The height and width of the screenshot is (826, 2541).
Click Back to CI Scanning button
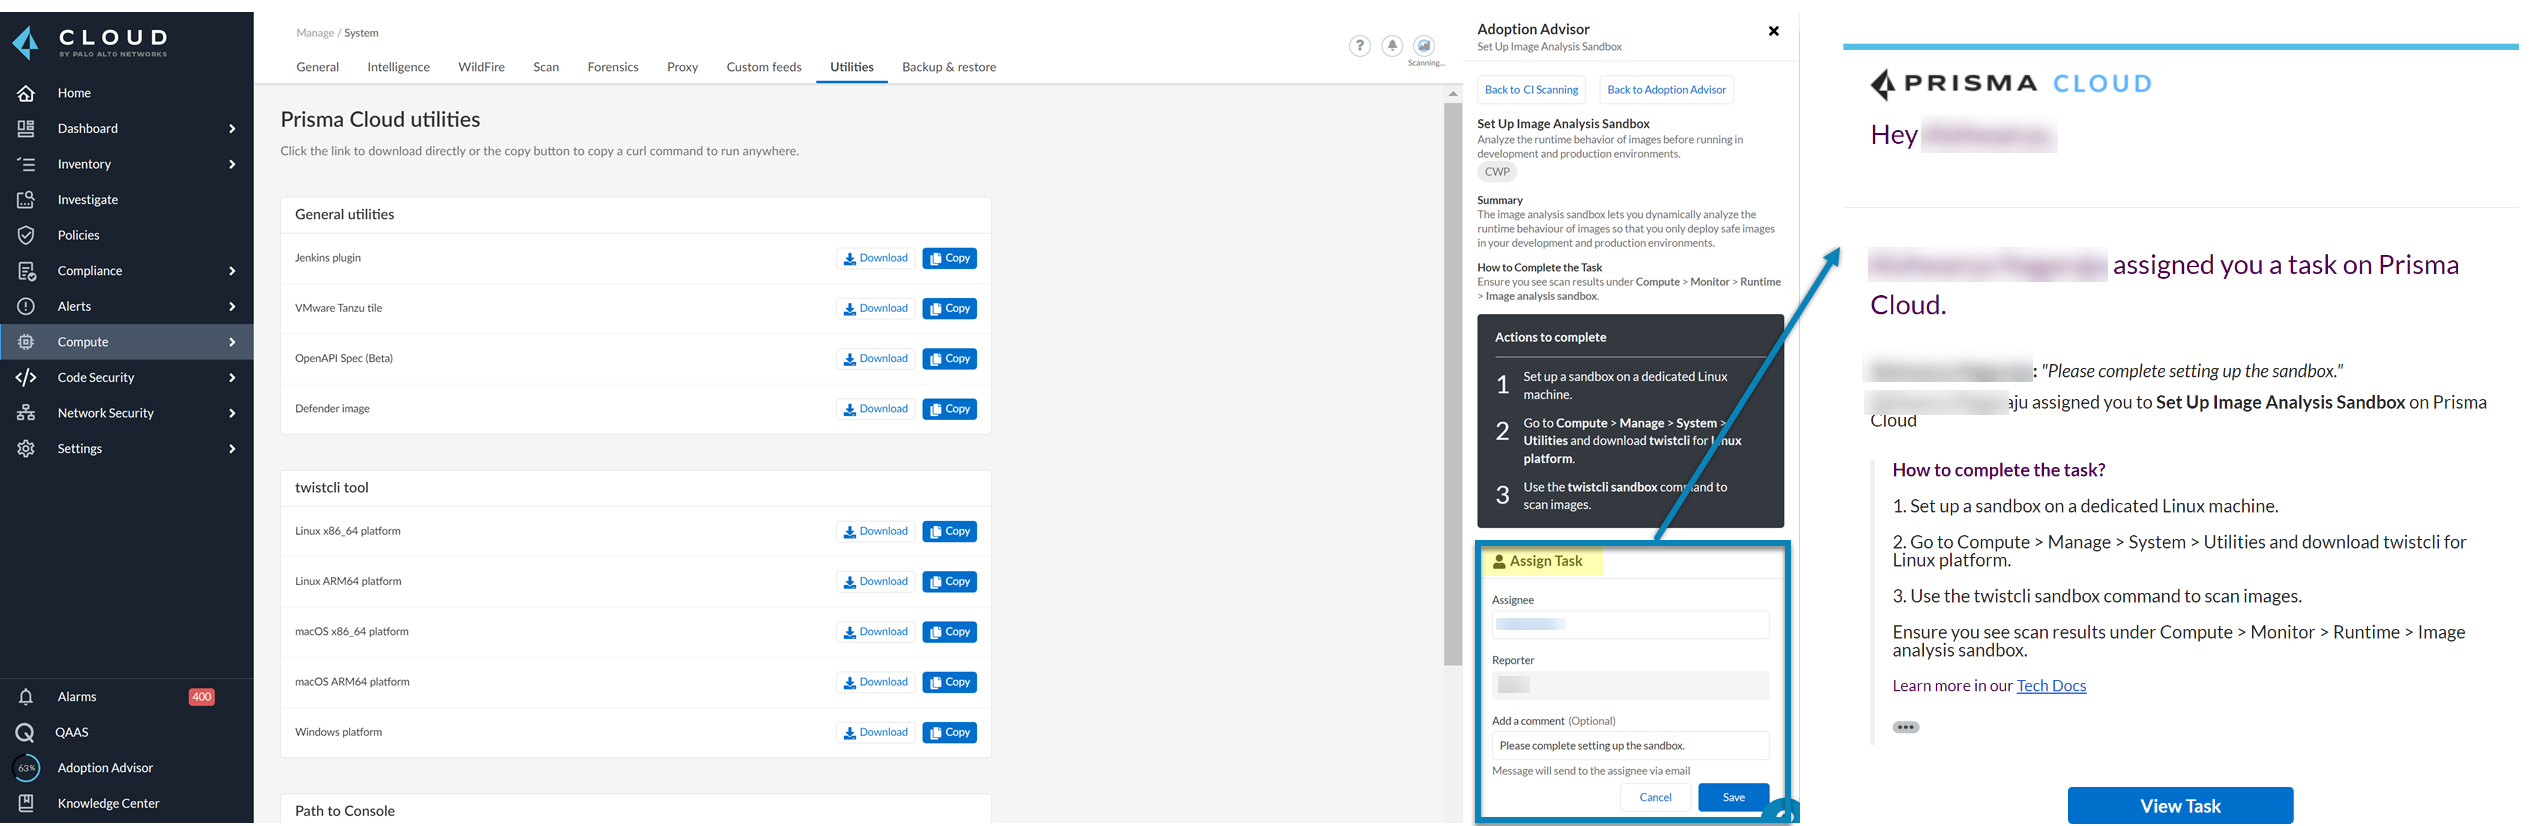[x=1531, y=90]
